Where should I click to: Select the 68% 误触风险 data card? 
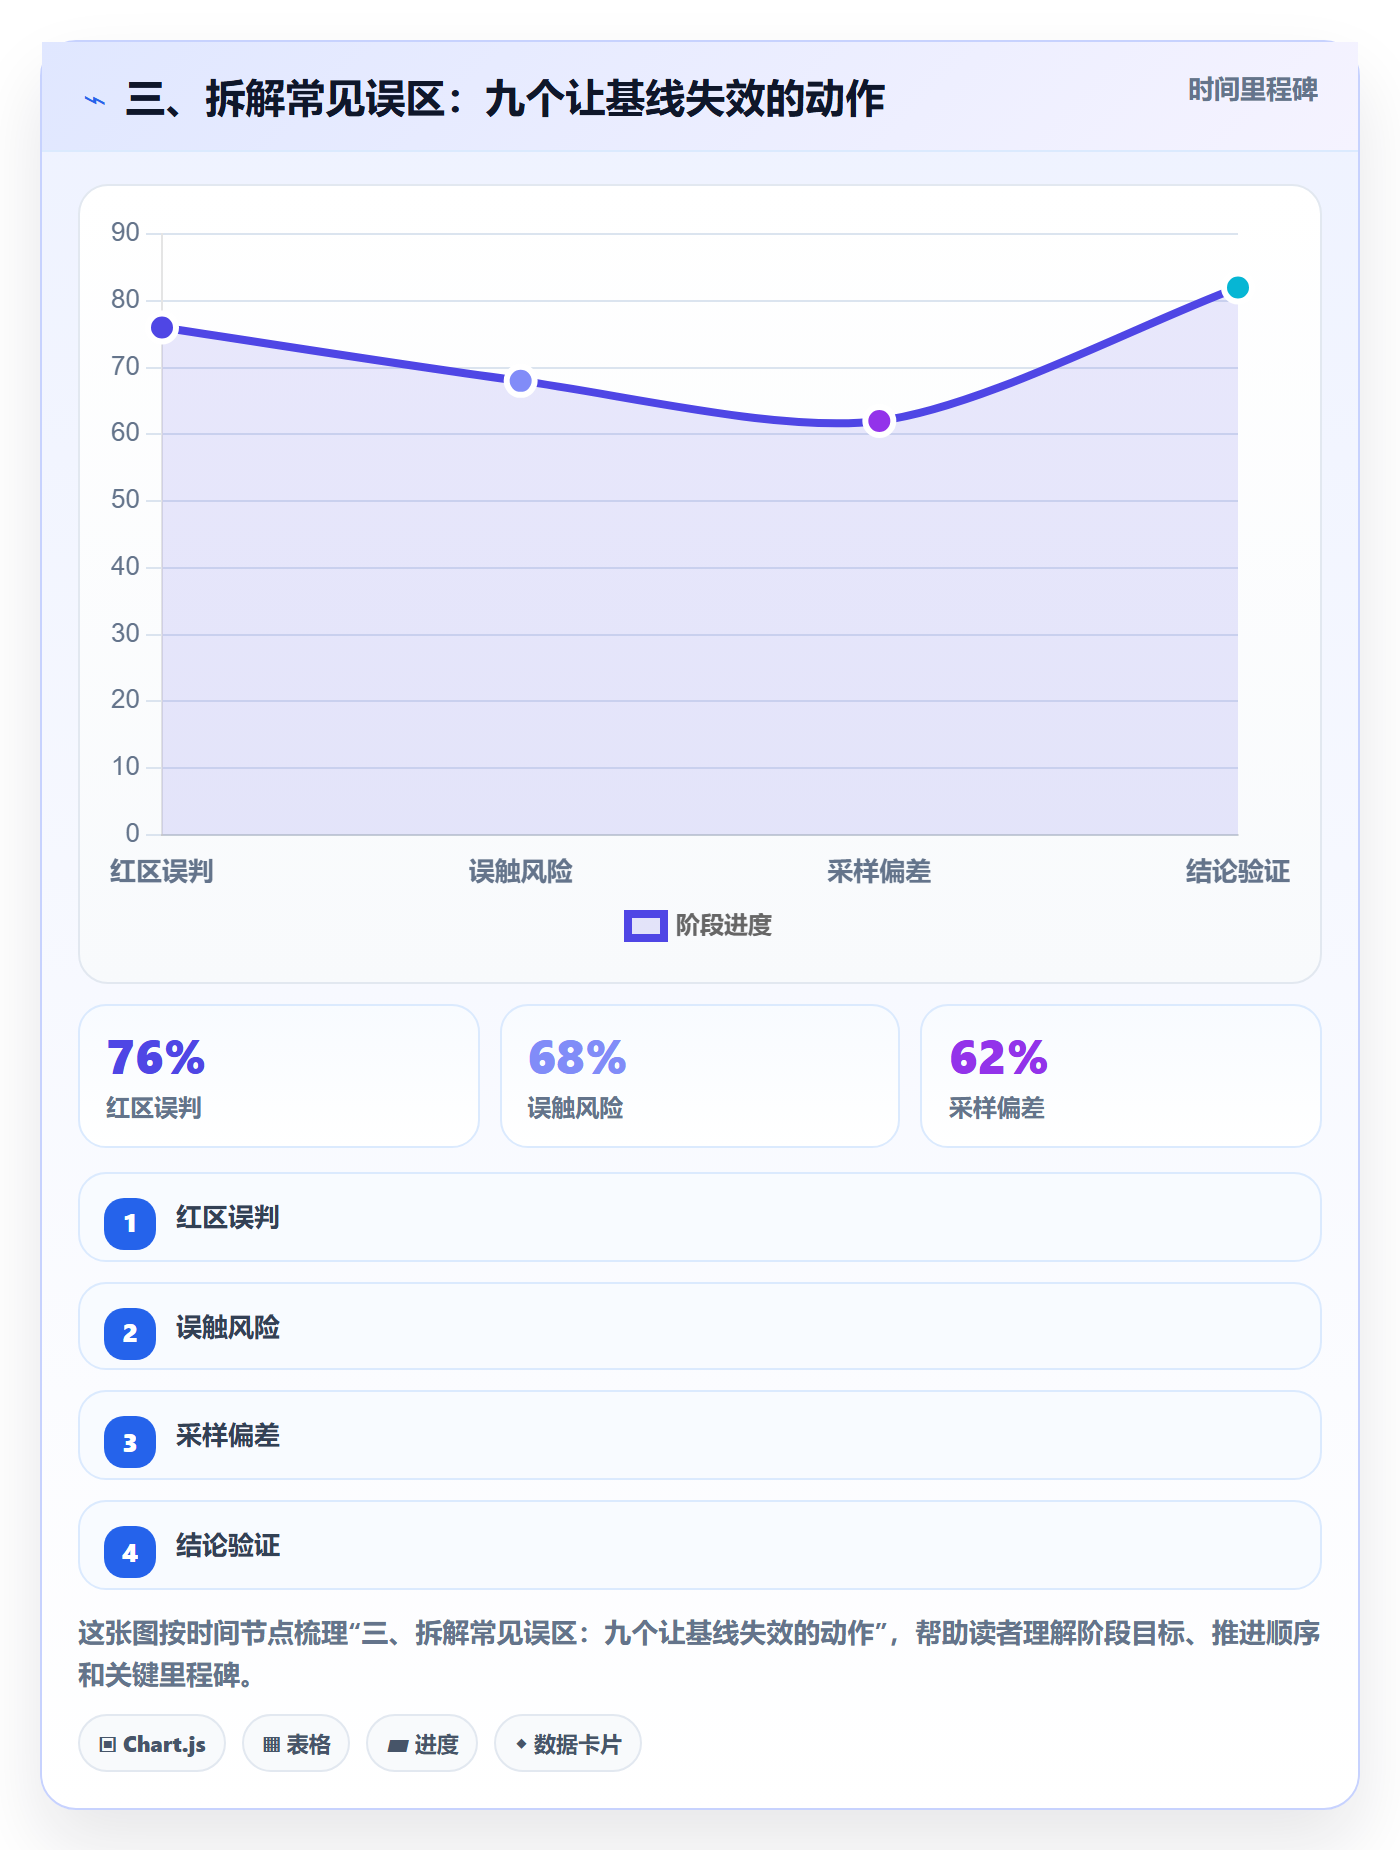(x=700, y=1076)
